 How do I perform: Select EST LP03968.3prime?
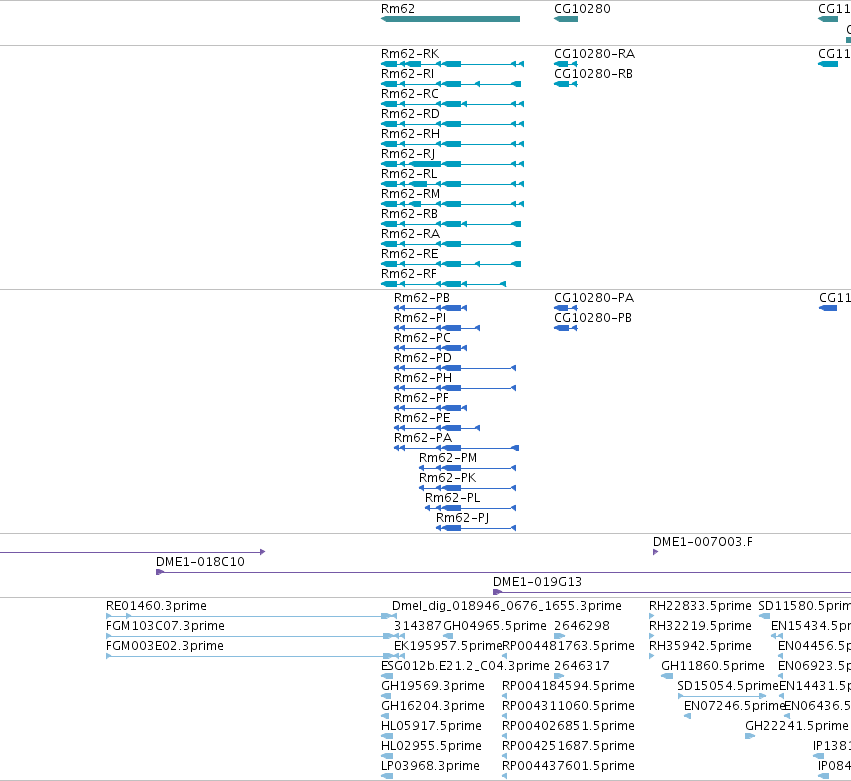pos(387,776)
